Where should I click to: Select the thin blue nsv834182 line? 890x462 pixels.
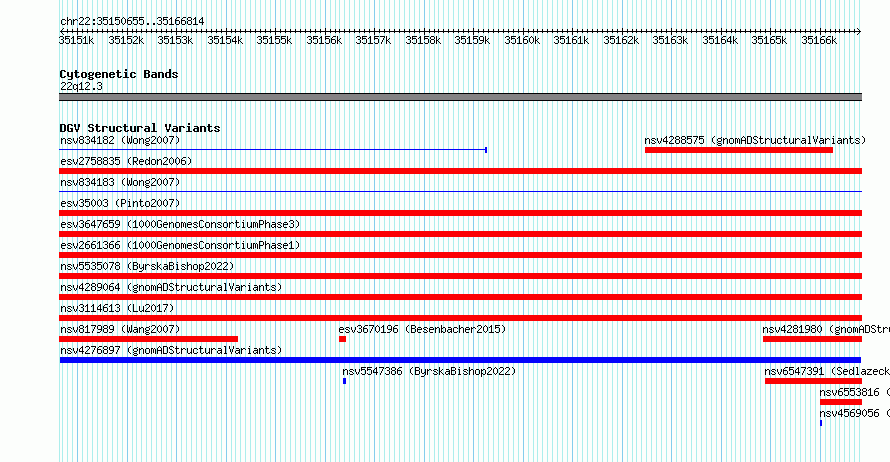[x=273, y=150]
